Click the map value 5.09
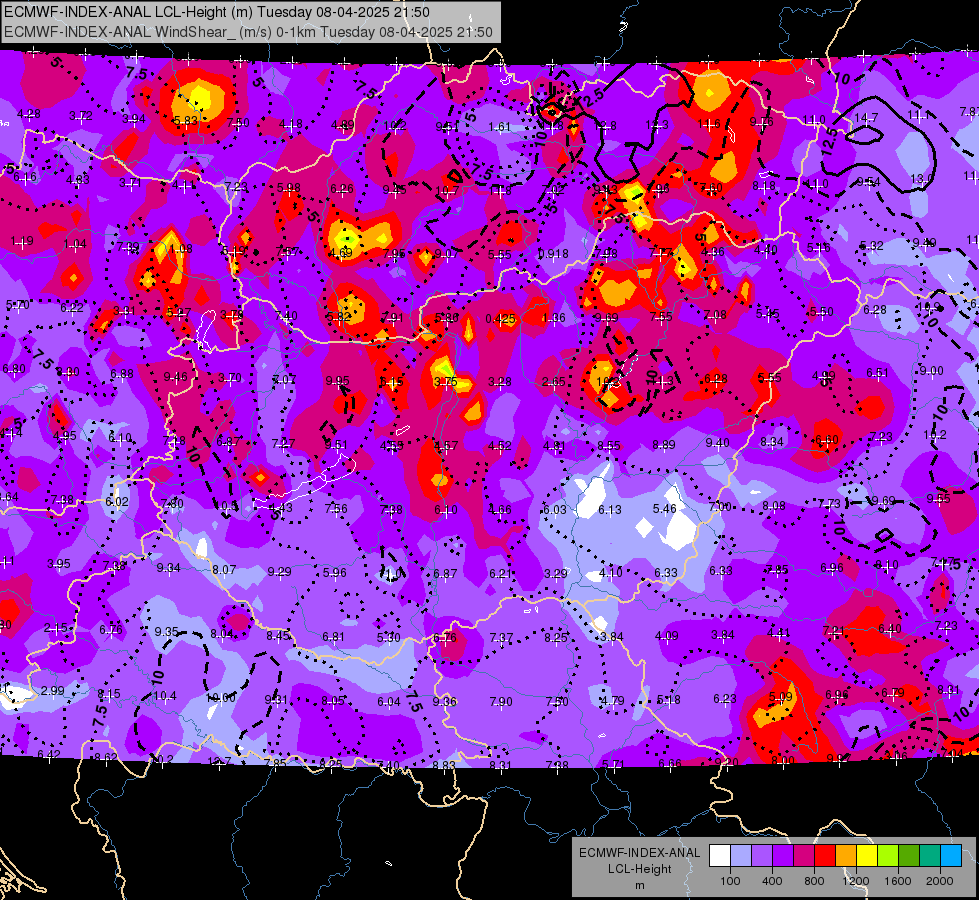 point(780,696)
